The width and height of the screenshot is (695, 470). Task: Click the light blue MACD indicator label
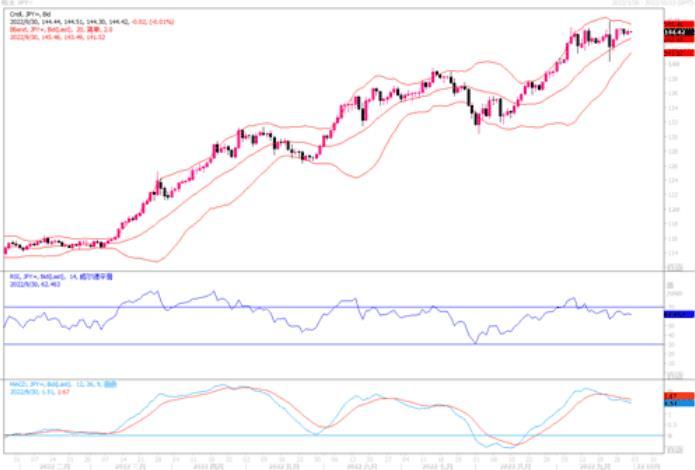coord(63,384)
